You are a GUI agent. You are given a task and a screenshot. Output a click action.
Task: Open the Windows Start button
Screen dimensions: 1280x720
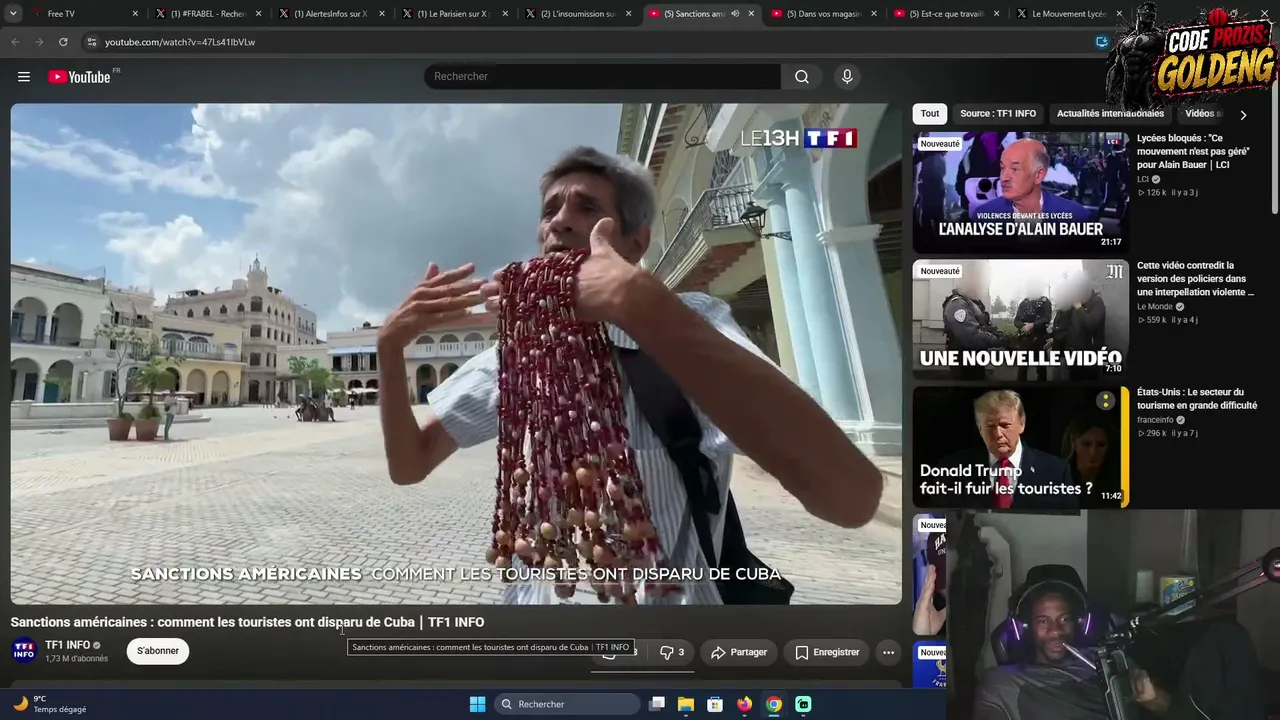477,704
